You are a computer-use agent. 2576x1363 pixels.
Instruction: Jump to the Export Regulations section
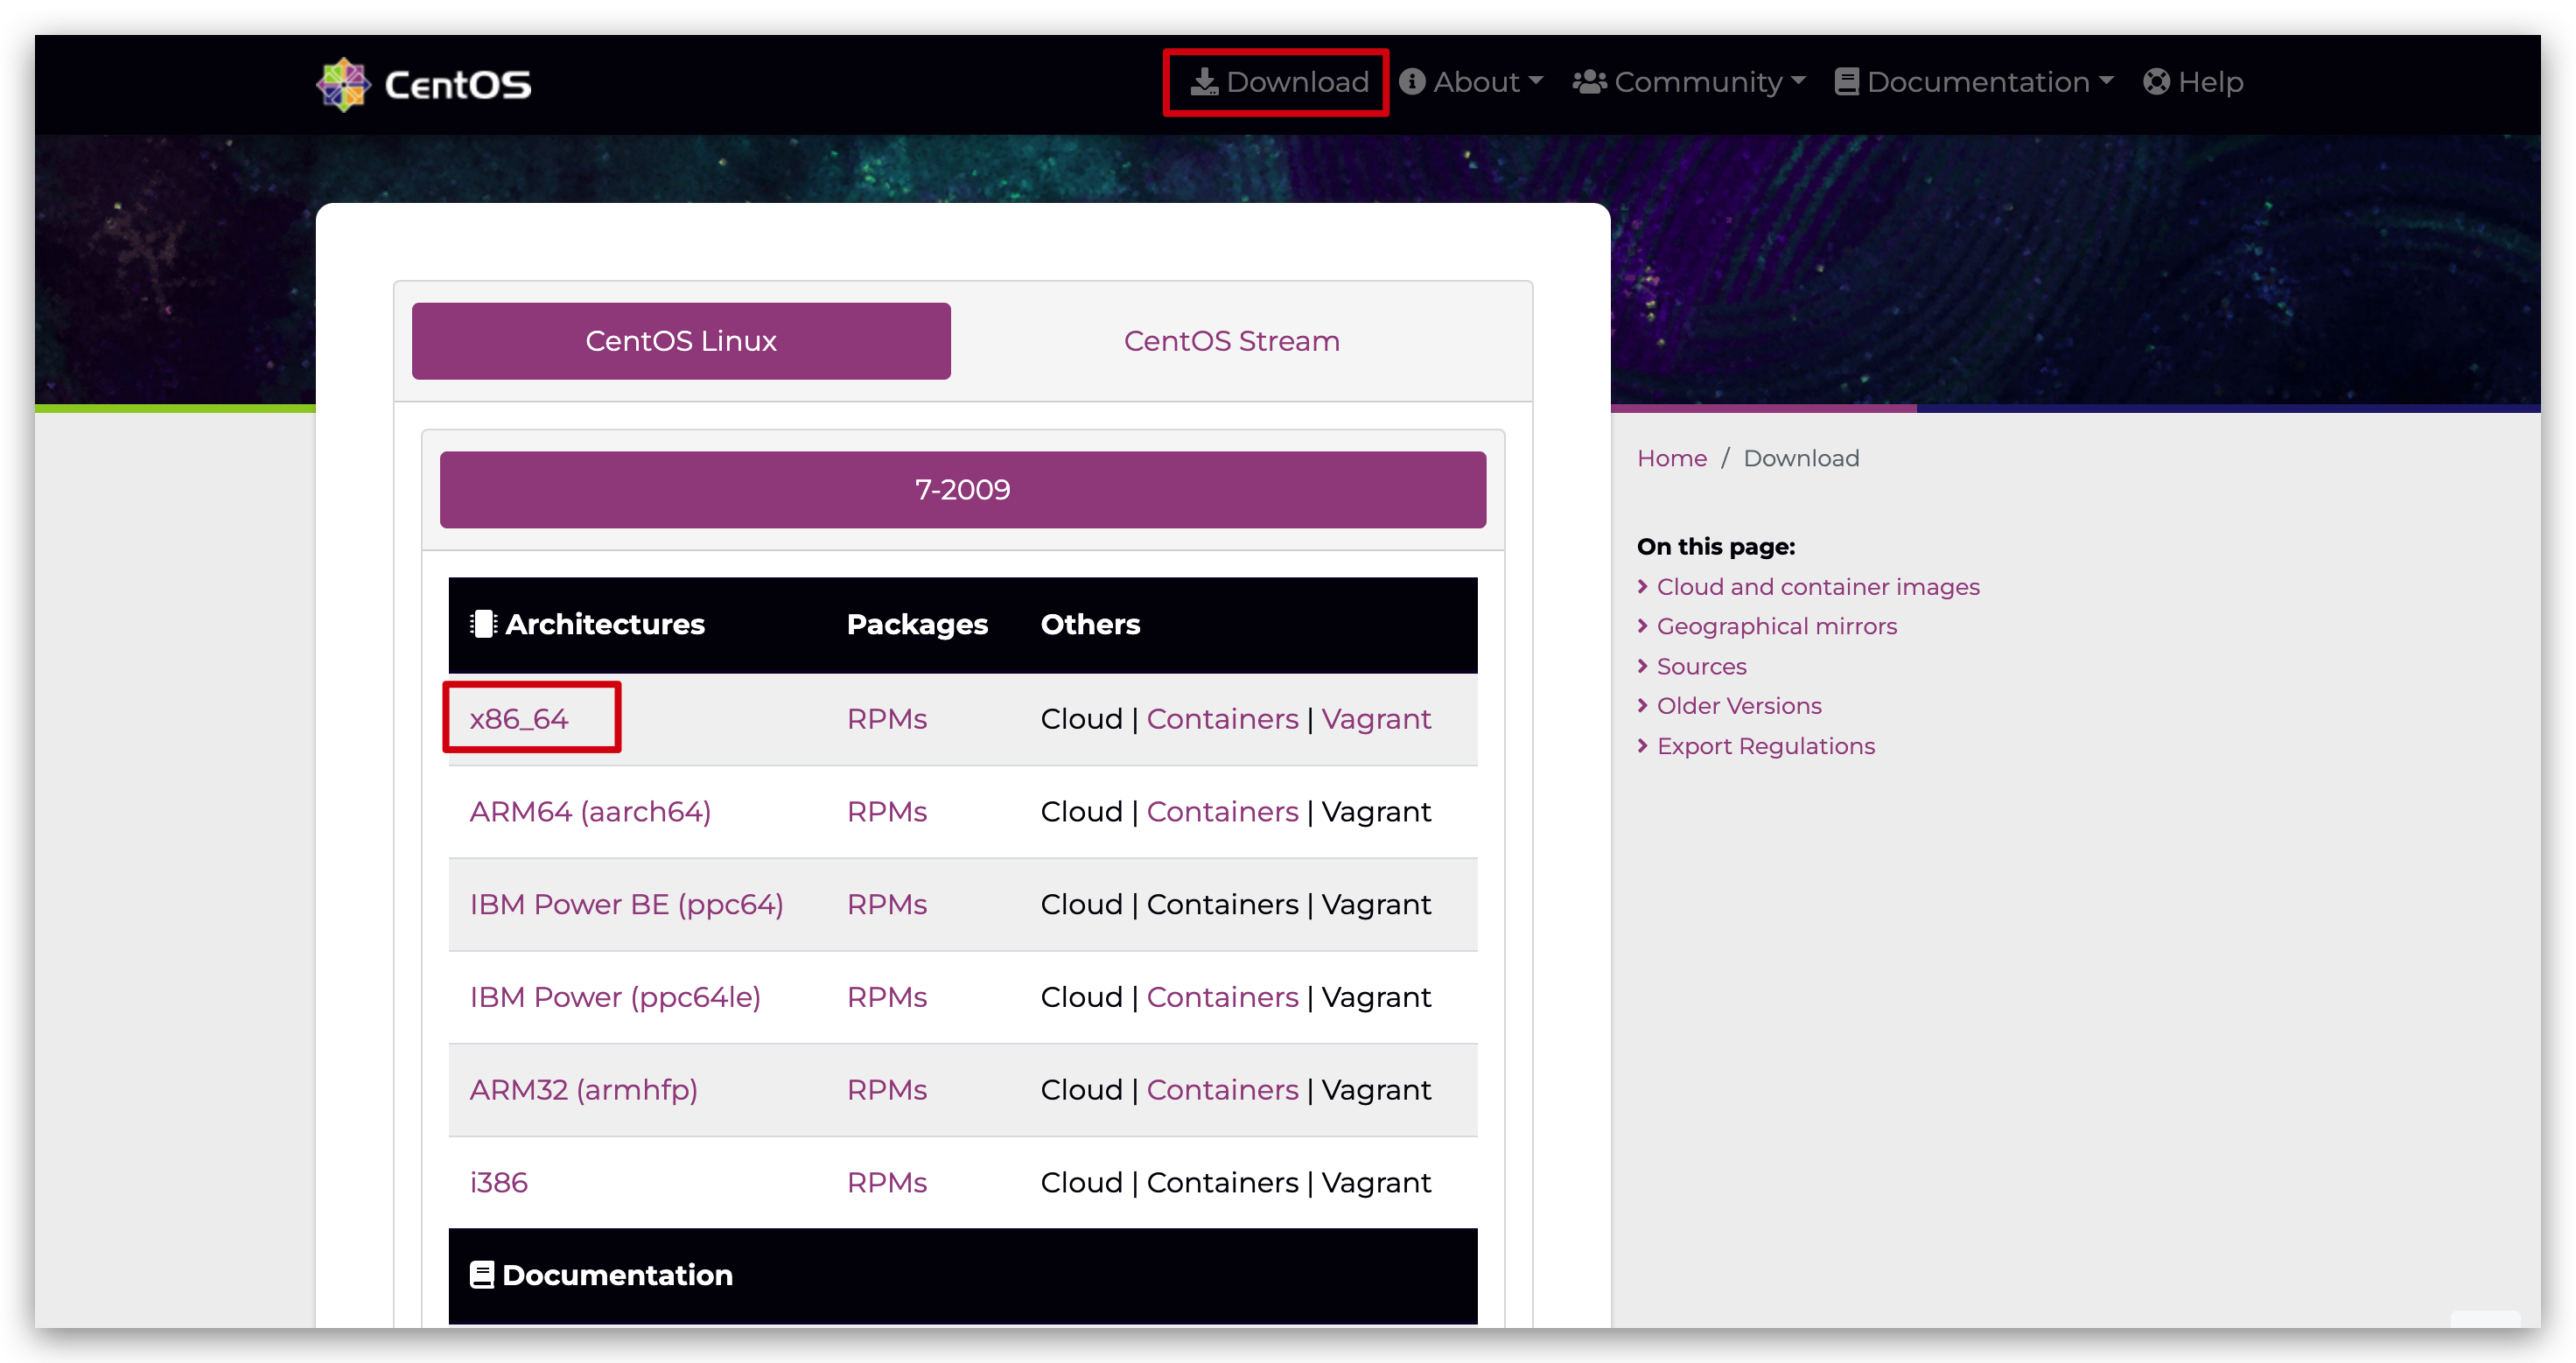1765,746
